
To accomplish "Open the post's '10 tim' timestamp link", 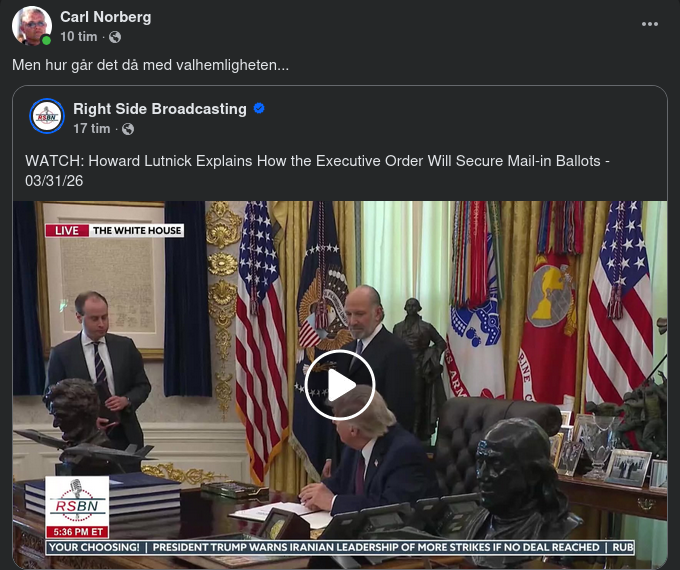I will point(78,37).
